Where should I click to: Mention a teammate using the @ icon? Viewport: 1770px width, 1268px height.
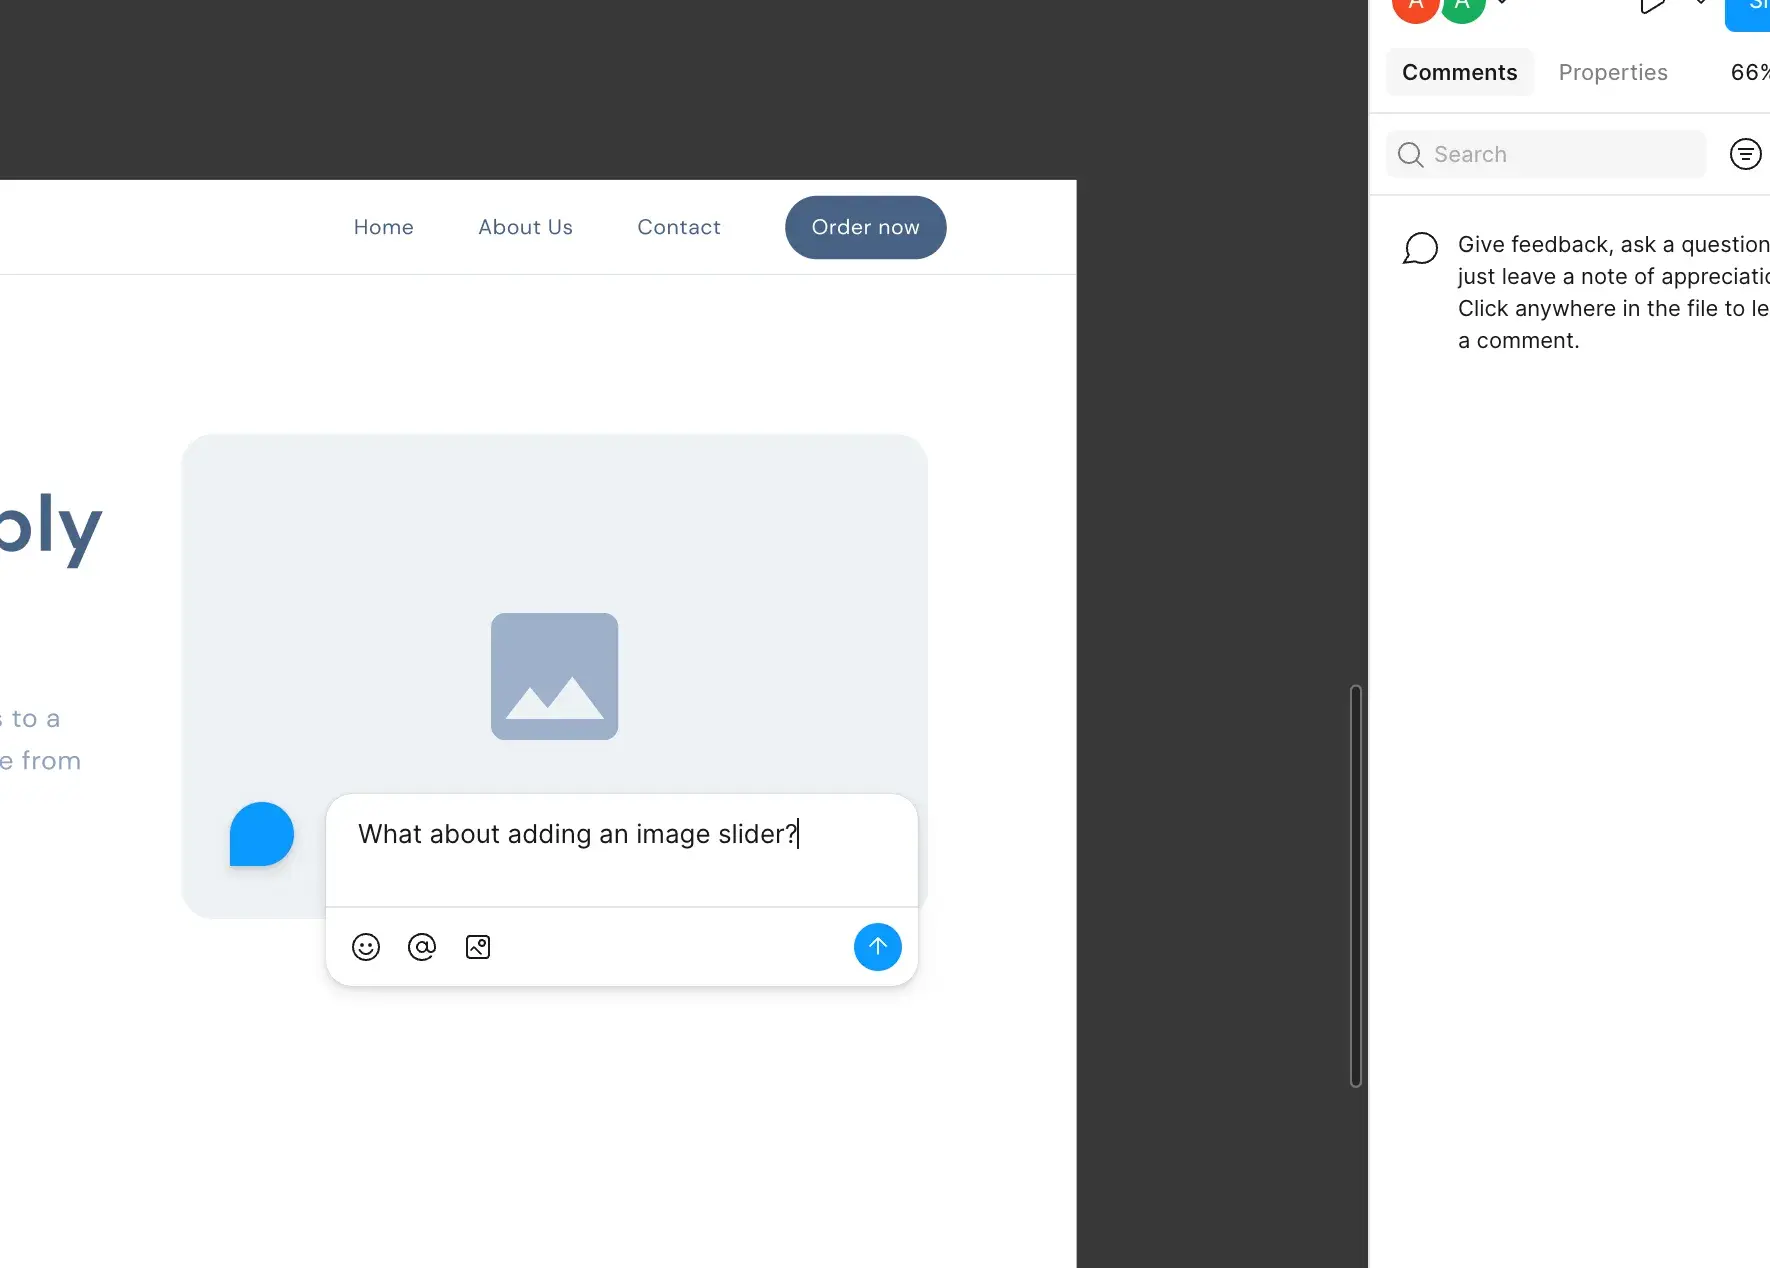click(x=422, y=947)
